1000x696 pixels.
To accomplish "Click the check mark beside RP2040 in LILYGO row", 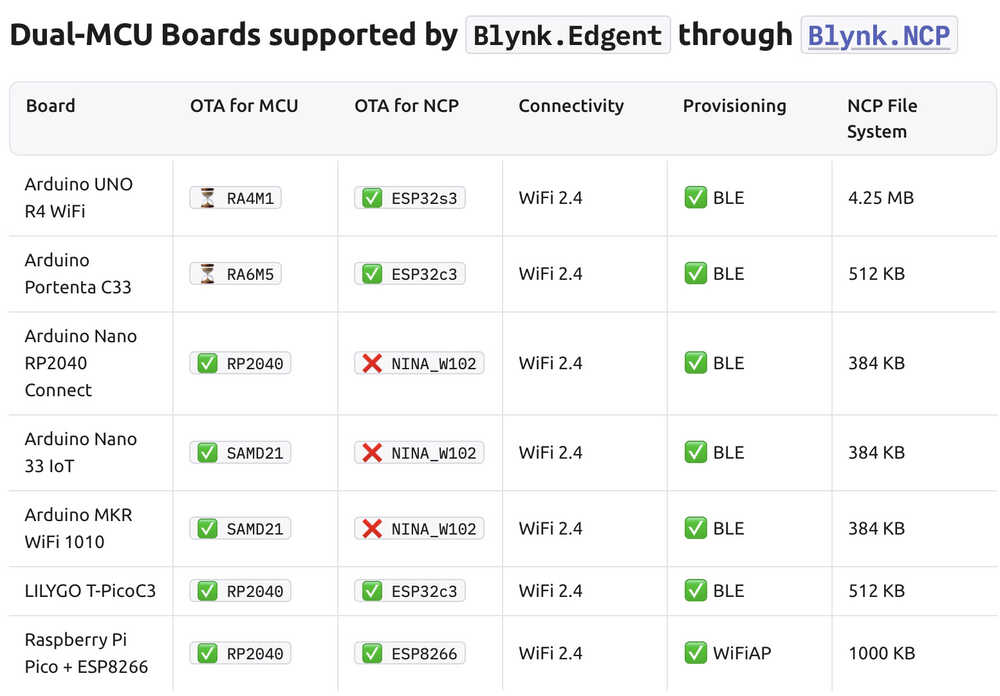I will click(207, 591).
